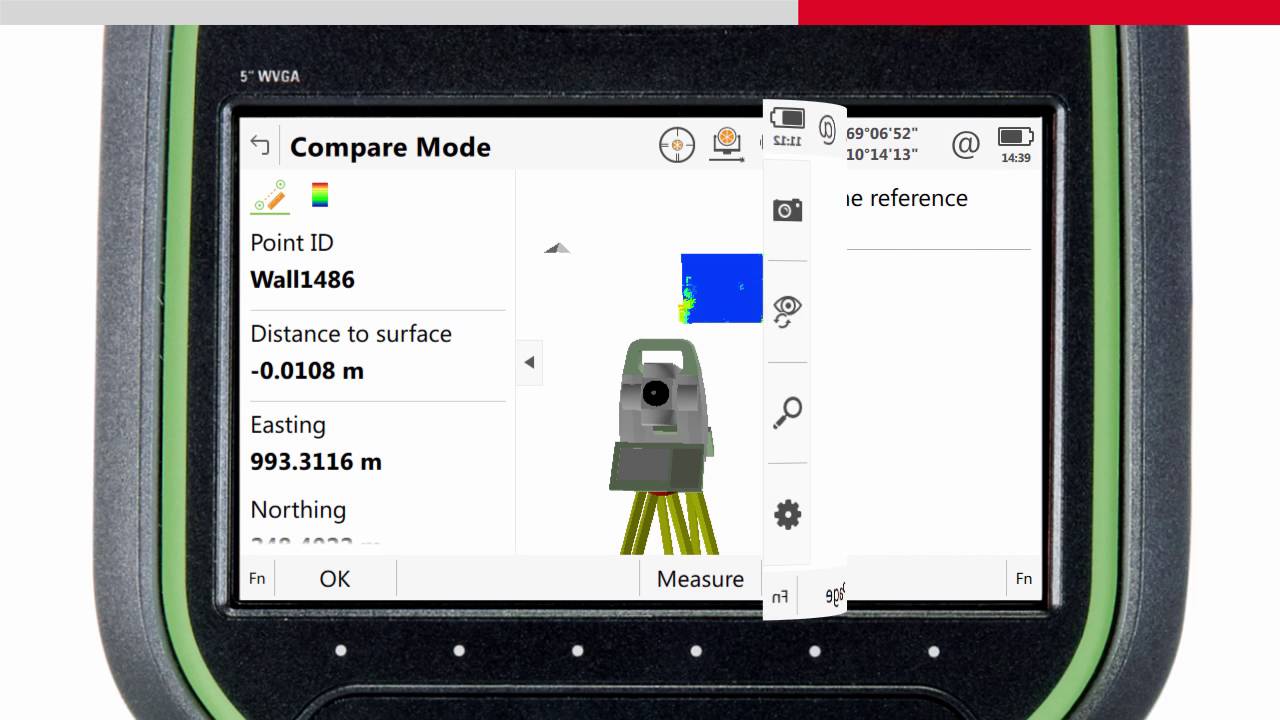Open the instrument station icon in header
Image resolution: width=1280 pixels, height=720 pixels.
coord(728,145)
